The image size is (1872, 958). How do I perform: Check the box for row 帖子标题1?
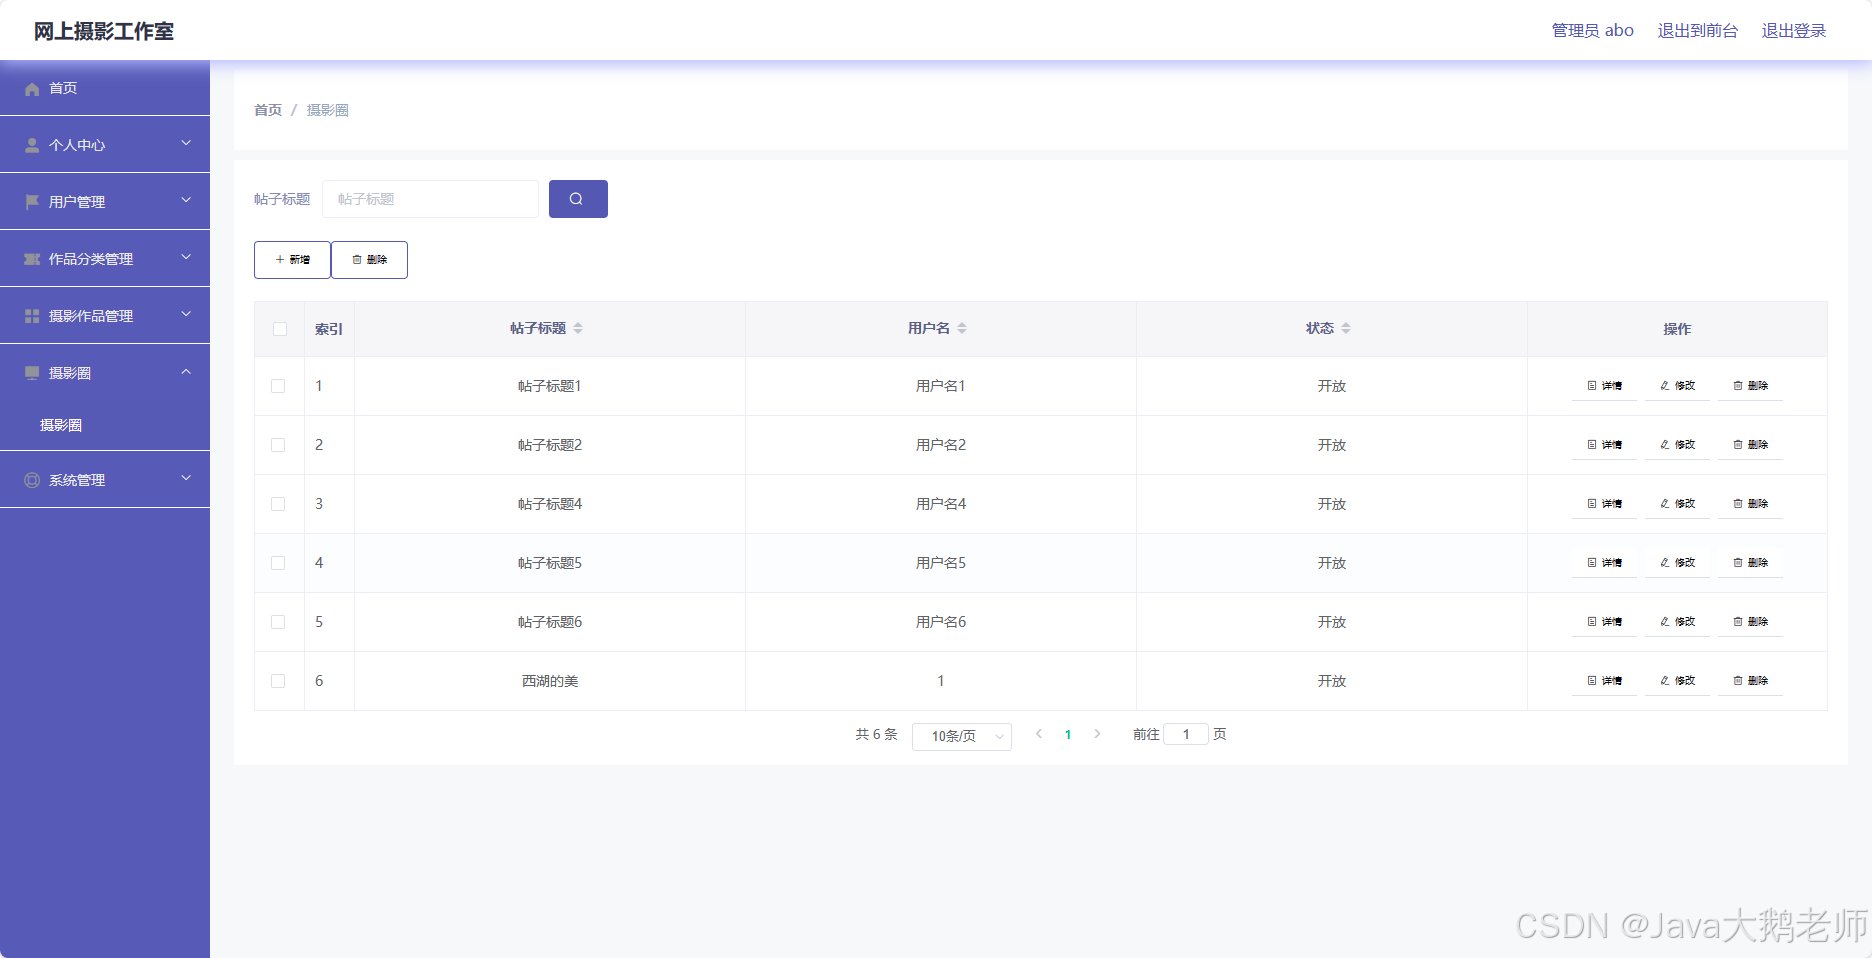point(278,386)
